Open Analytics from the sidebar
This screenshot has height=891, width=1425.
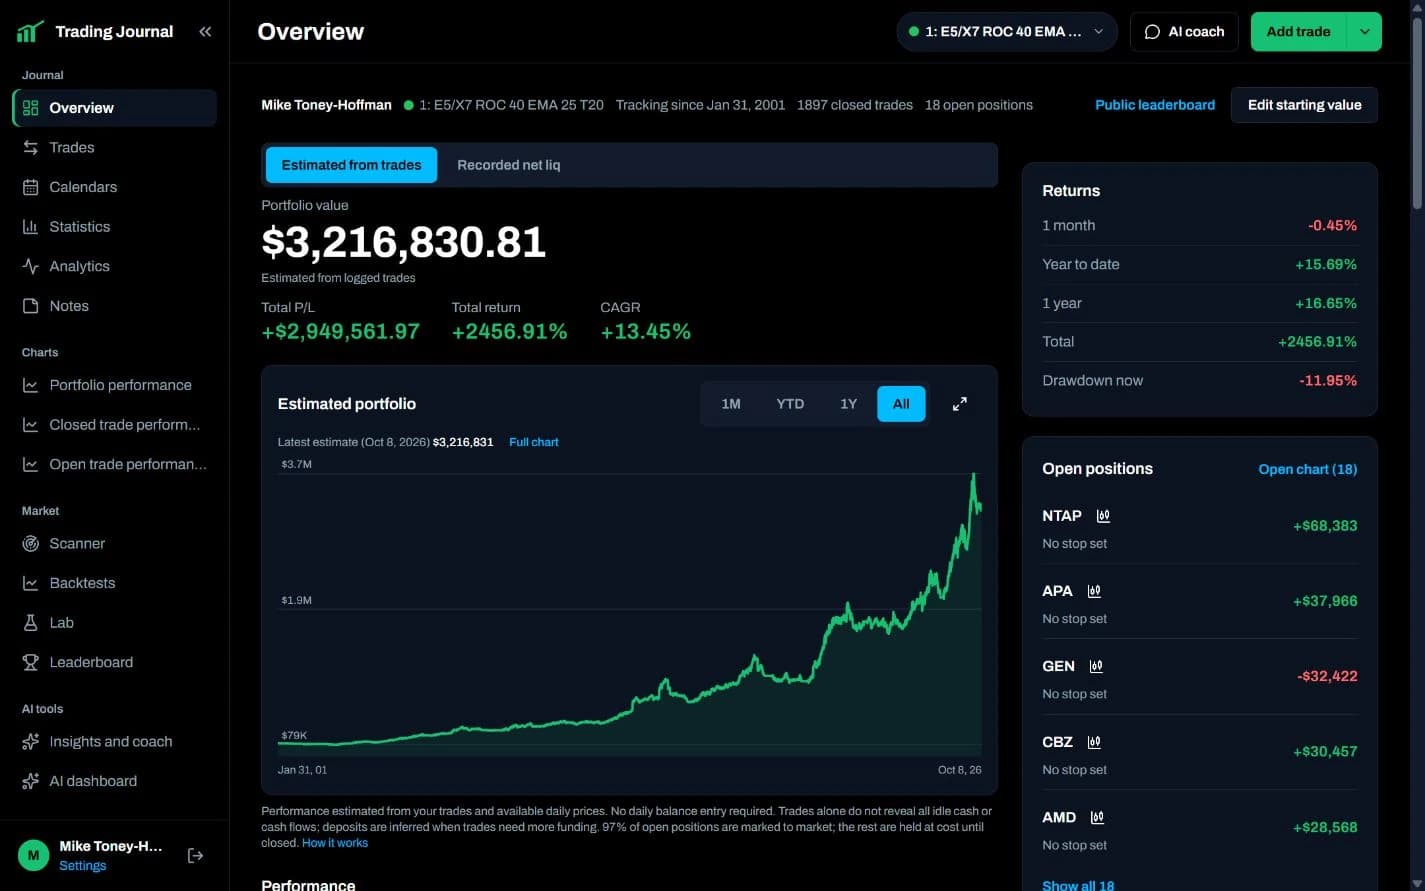[114, 266]
